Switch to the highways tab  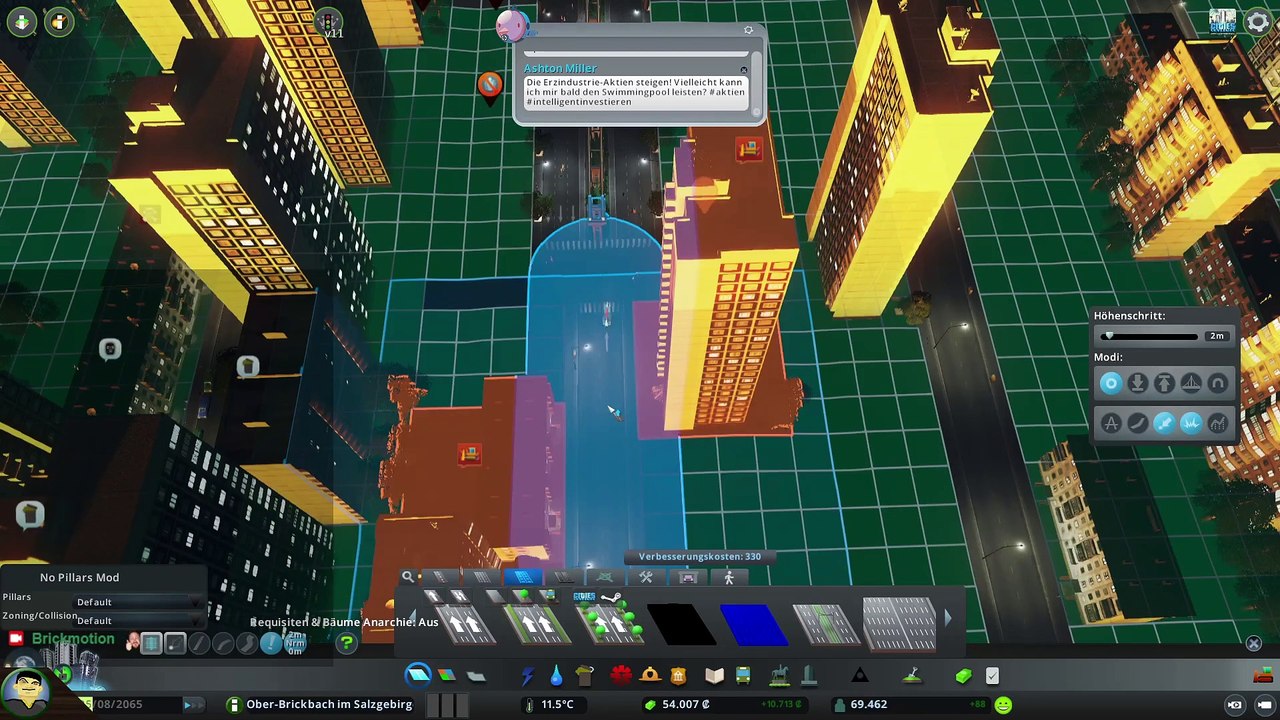point(564,577)
